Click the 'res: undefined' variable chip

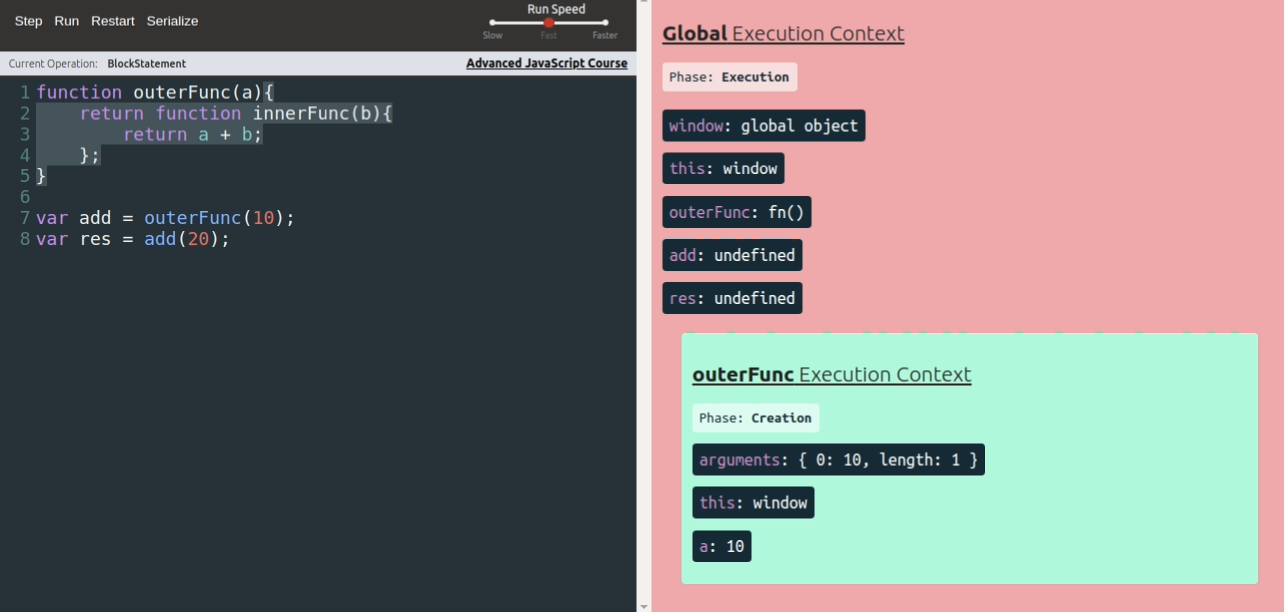(732, 298)
